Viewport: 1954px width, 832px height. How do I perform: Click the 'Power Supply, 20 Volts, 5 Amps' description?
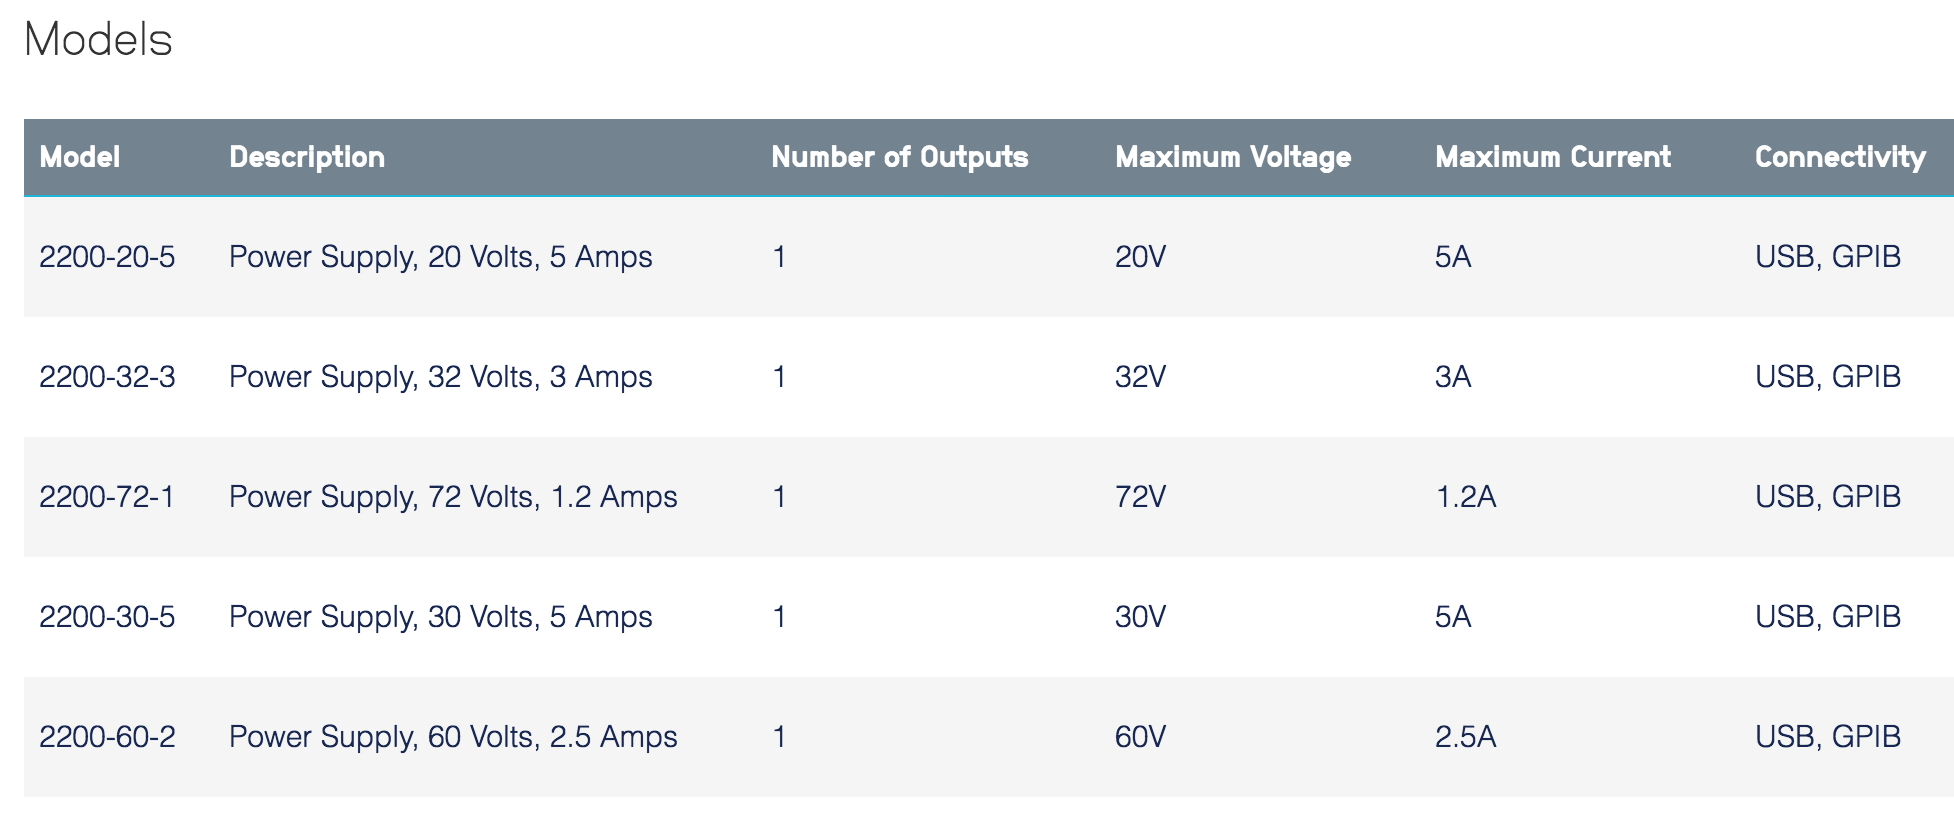pos(441,257)
